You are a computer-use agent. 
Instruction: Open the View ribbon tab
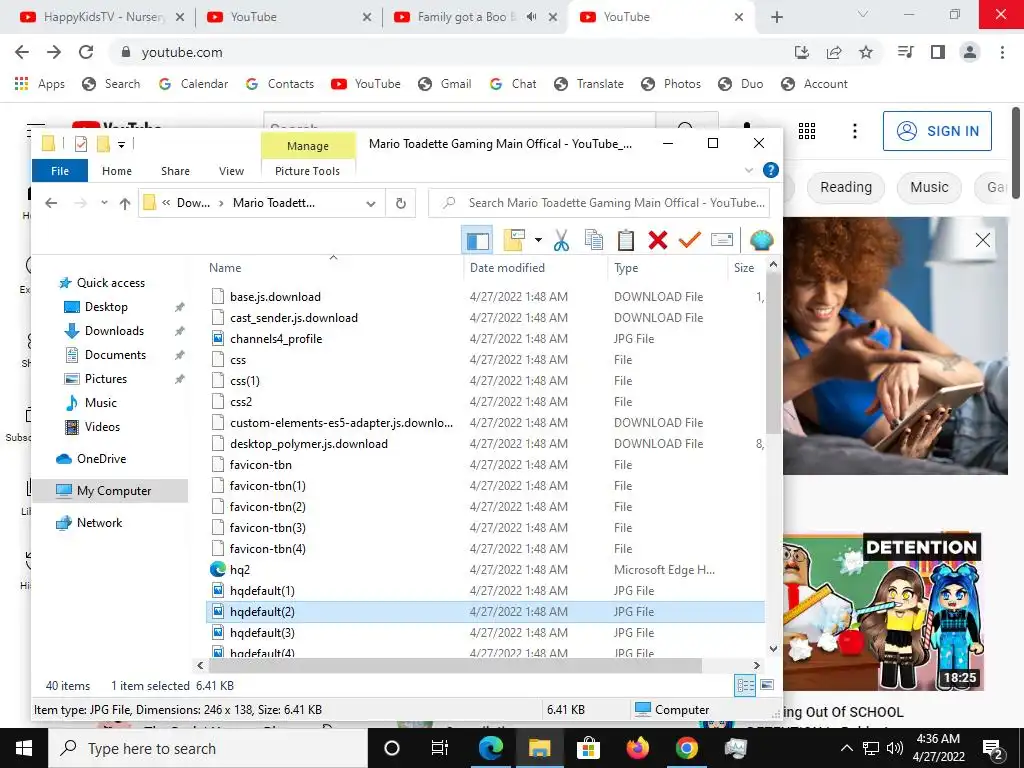click(x=231, y=170)
